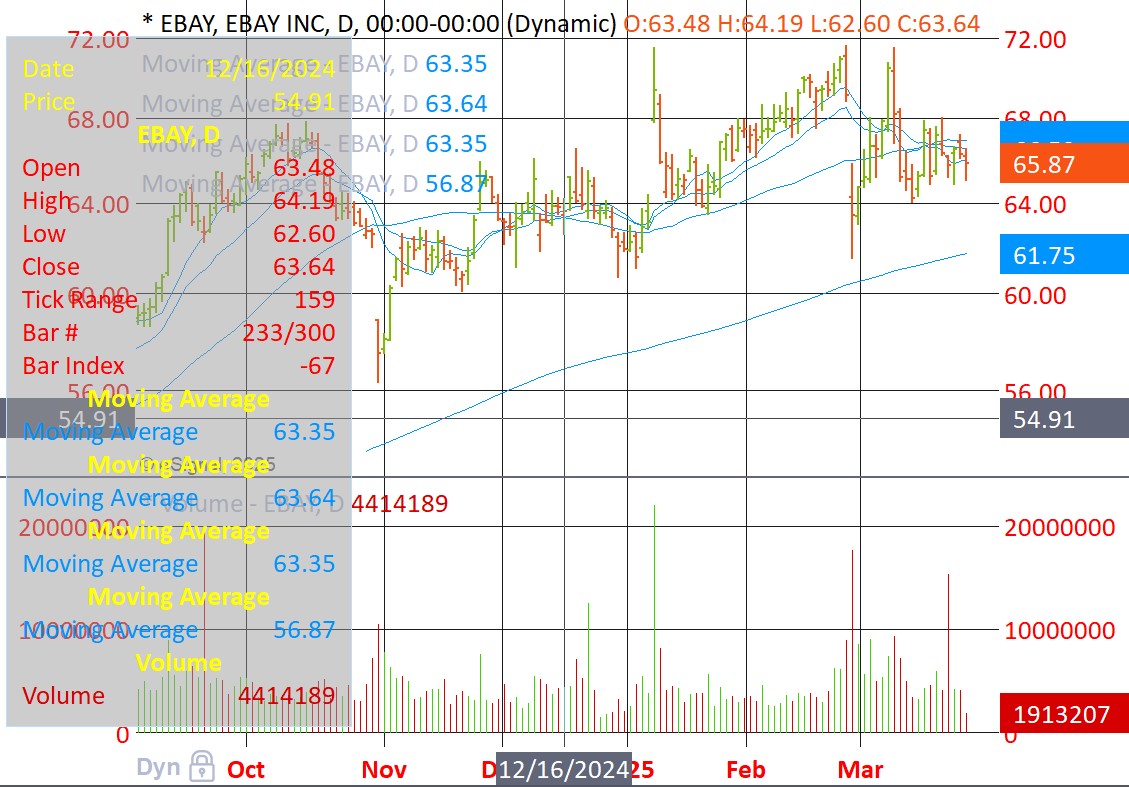Click the padlock icon beside Dyn

(202, 766)
